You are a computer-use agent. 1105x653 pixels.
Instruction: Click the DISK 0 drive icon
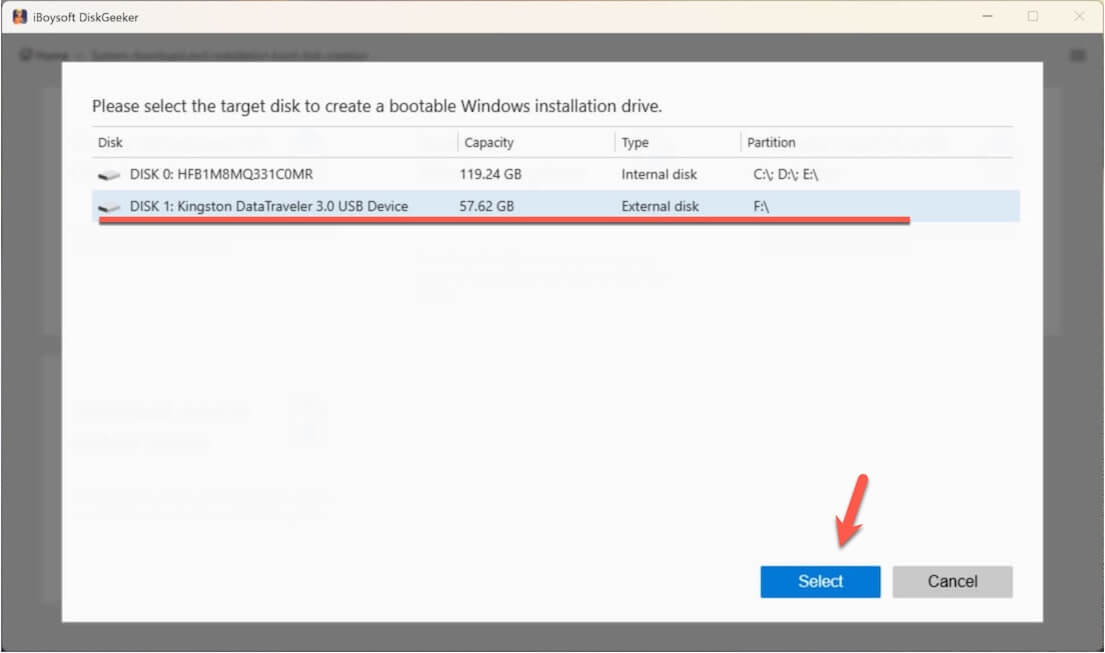point(109,175)
